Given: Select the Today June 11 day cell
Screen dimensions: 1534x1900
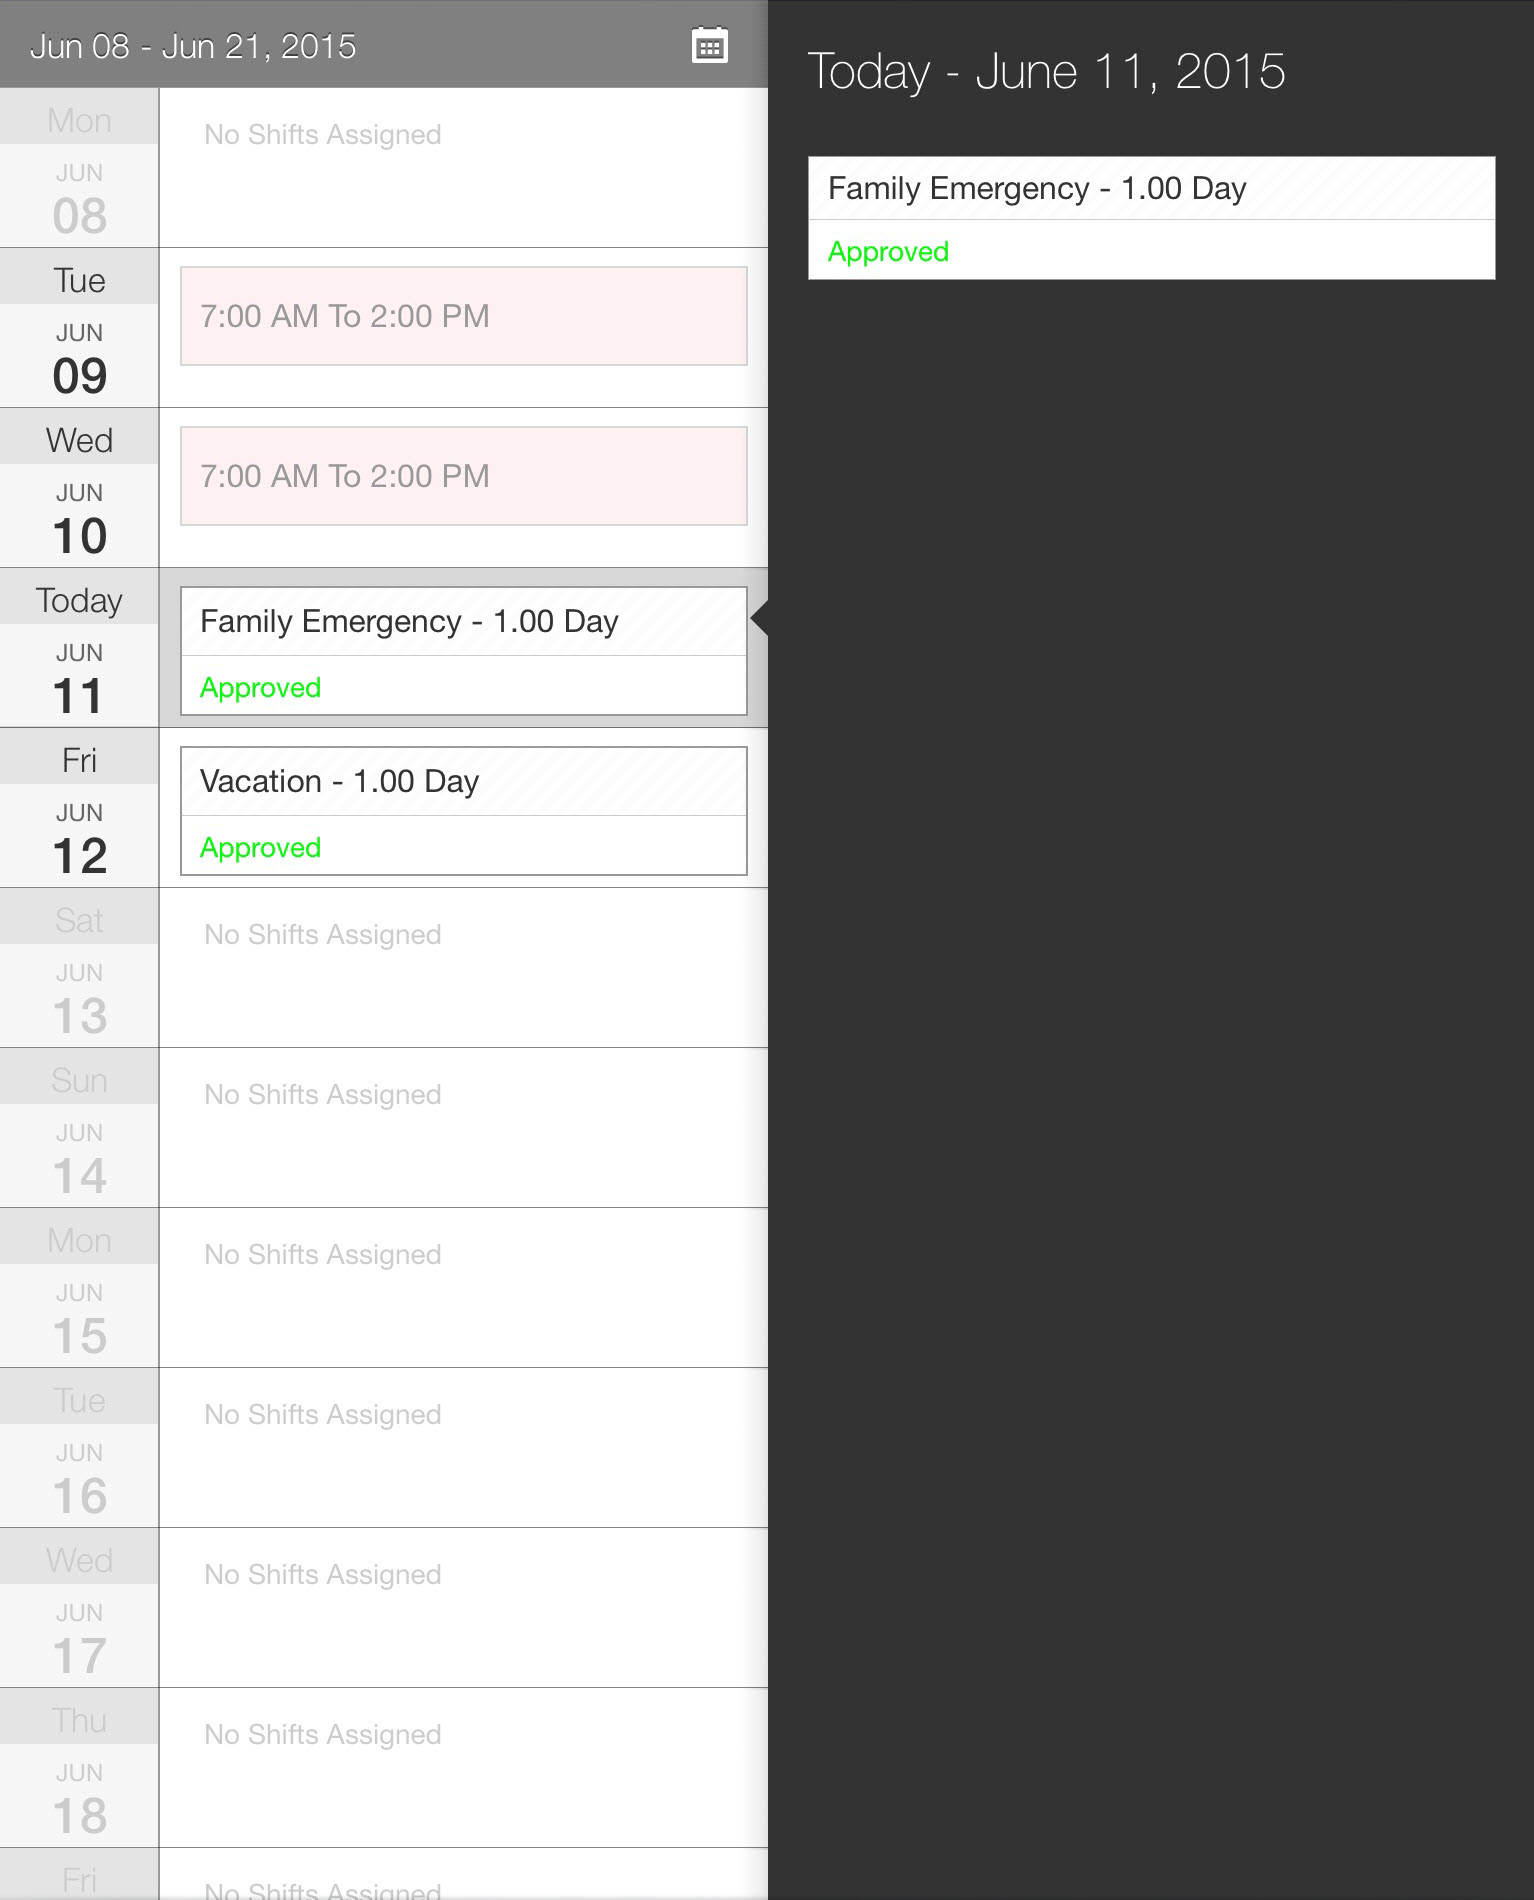Looking at the screenshot, I should pos(79,648).
